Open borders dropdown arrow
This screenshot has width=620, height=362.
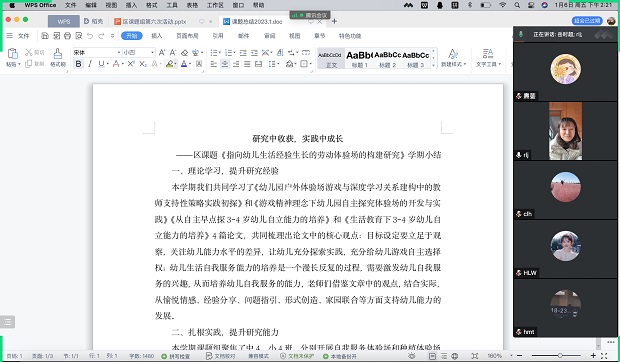pos(310,64)
